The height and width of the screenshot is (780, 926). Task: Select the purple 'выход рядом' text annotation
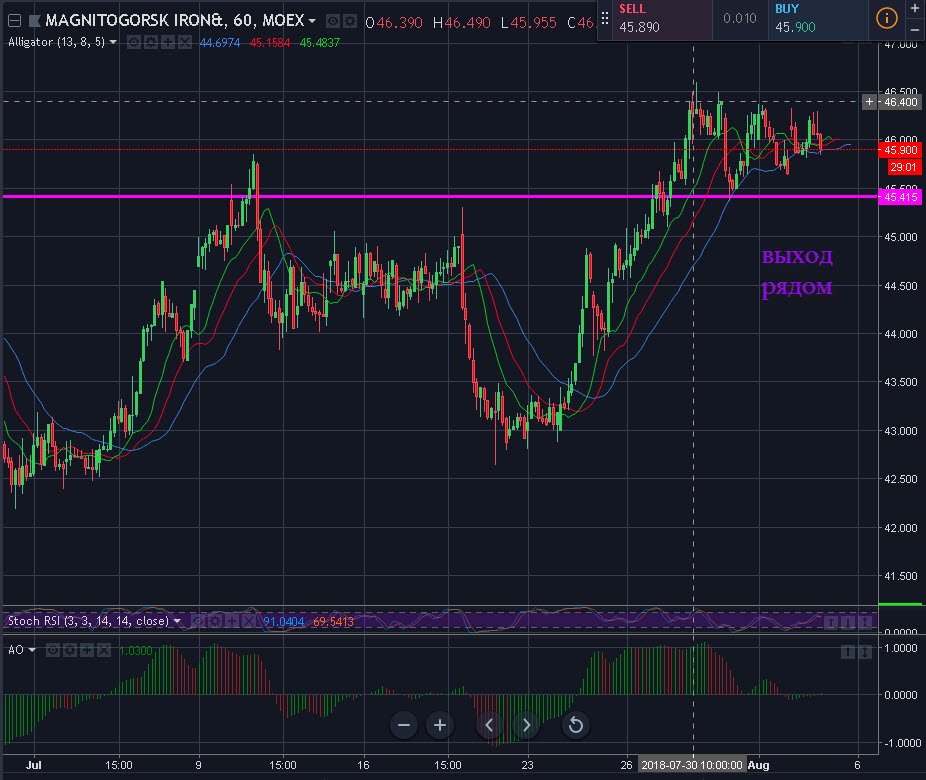[x=797, y=272]
